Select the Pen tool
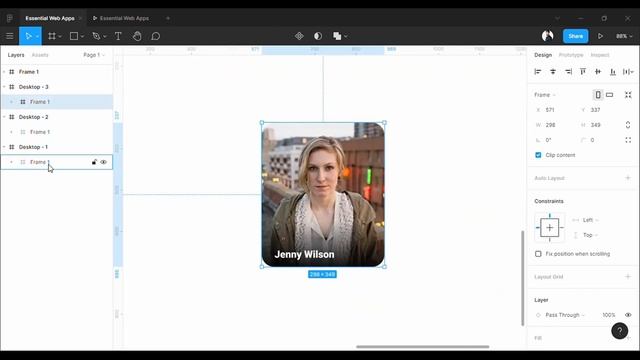 click(x=96, y=36)
